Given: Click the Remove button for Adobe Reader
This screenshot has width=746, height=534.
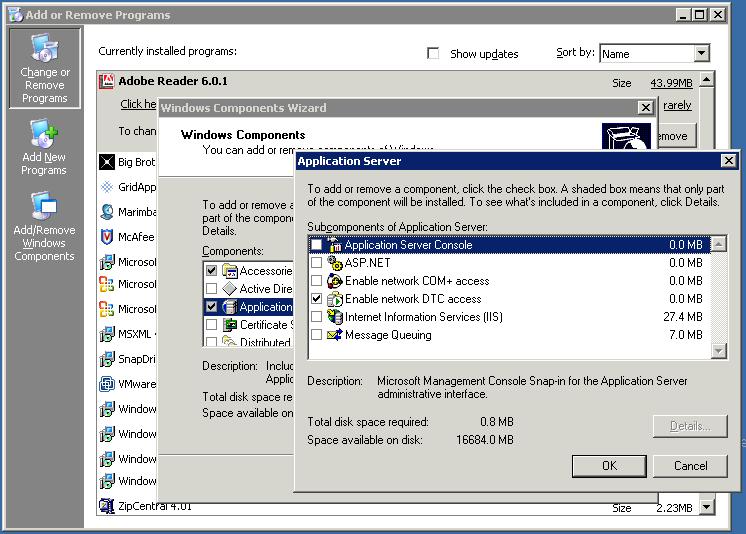Looking at the screenshot, I should point(677,136).
